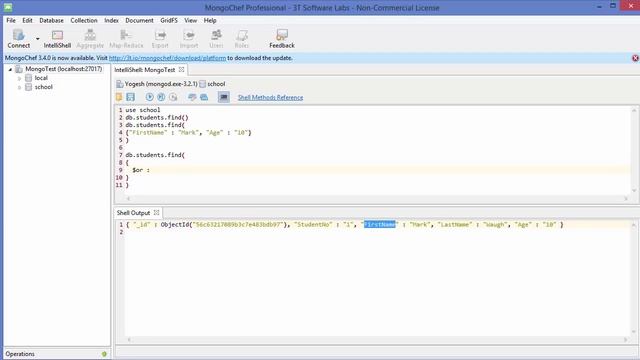Open IntelliShell from the toolbar
This screenshot has width=640, height=360.
(57, 39)
